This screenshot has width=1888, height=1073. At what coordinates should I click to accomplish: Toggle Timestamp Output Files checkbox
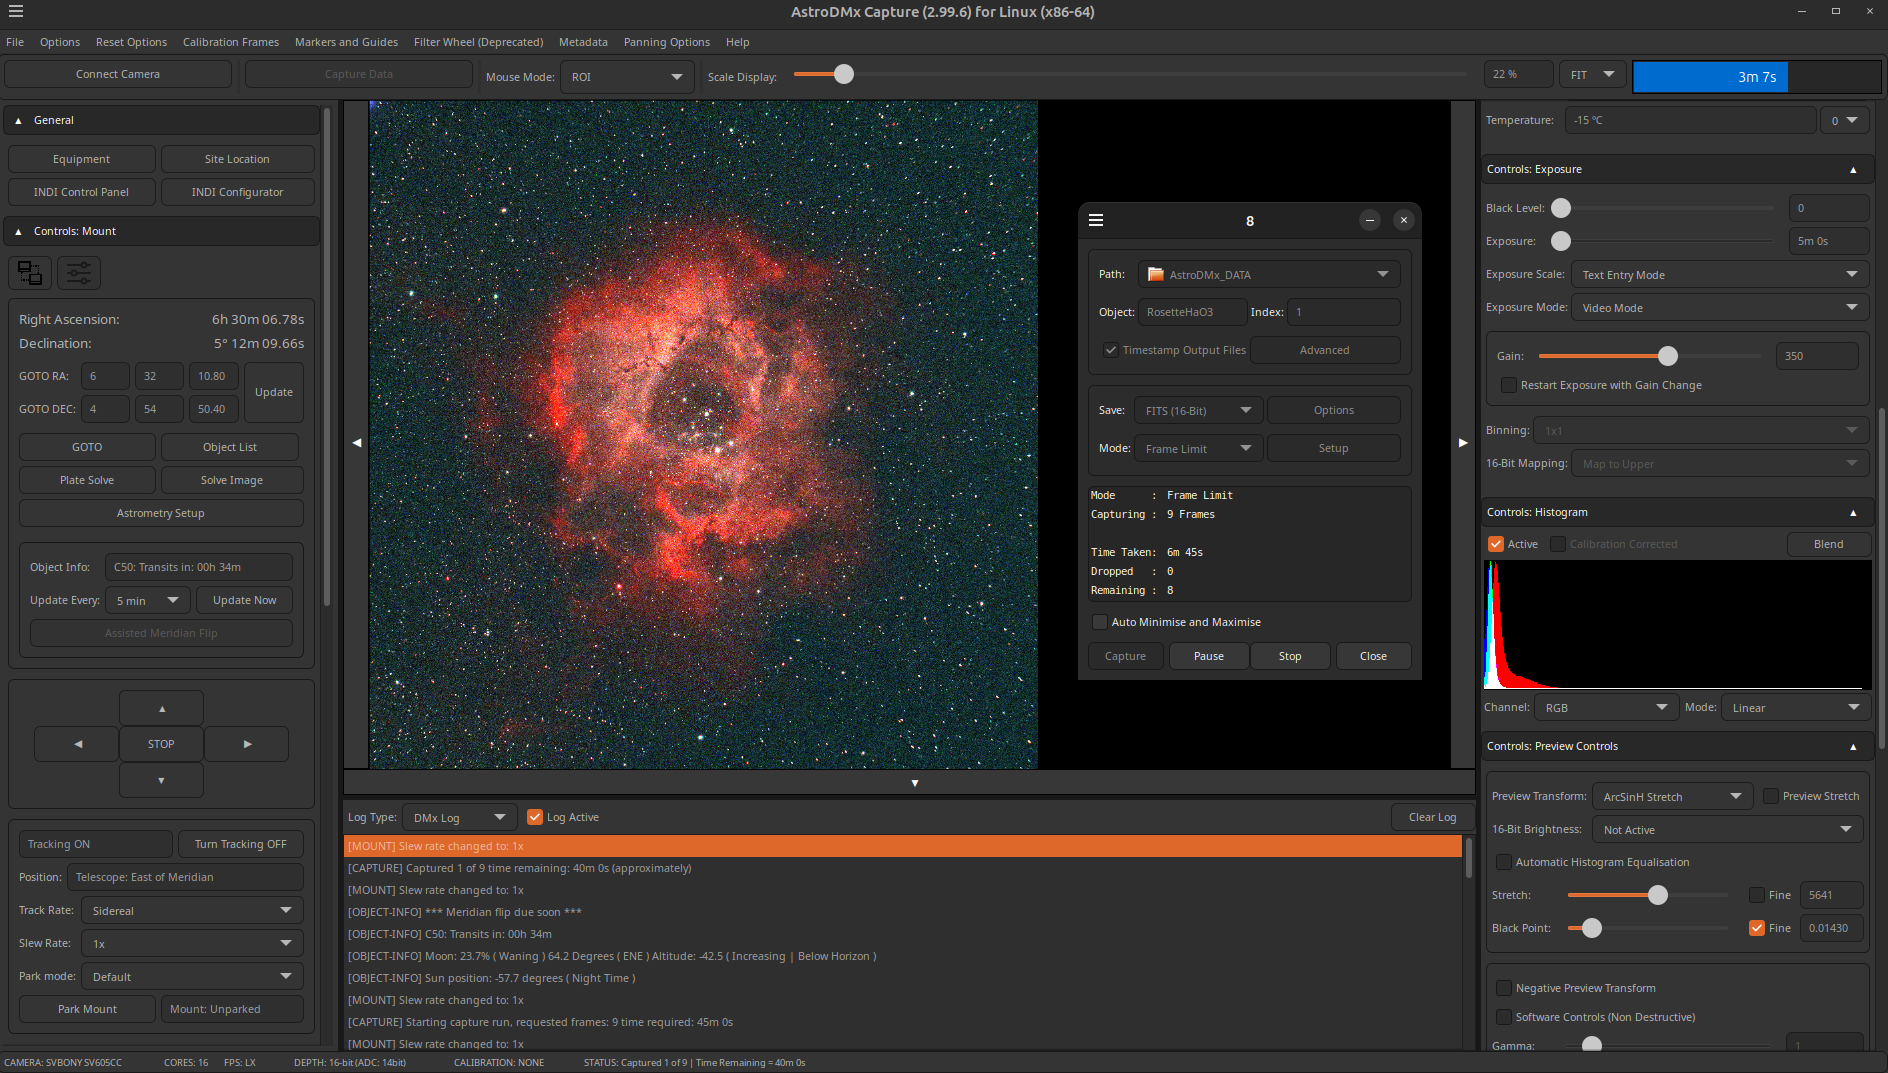pyautogui.click(x=1110, y=350)
